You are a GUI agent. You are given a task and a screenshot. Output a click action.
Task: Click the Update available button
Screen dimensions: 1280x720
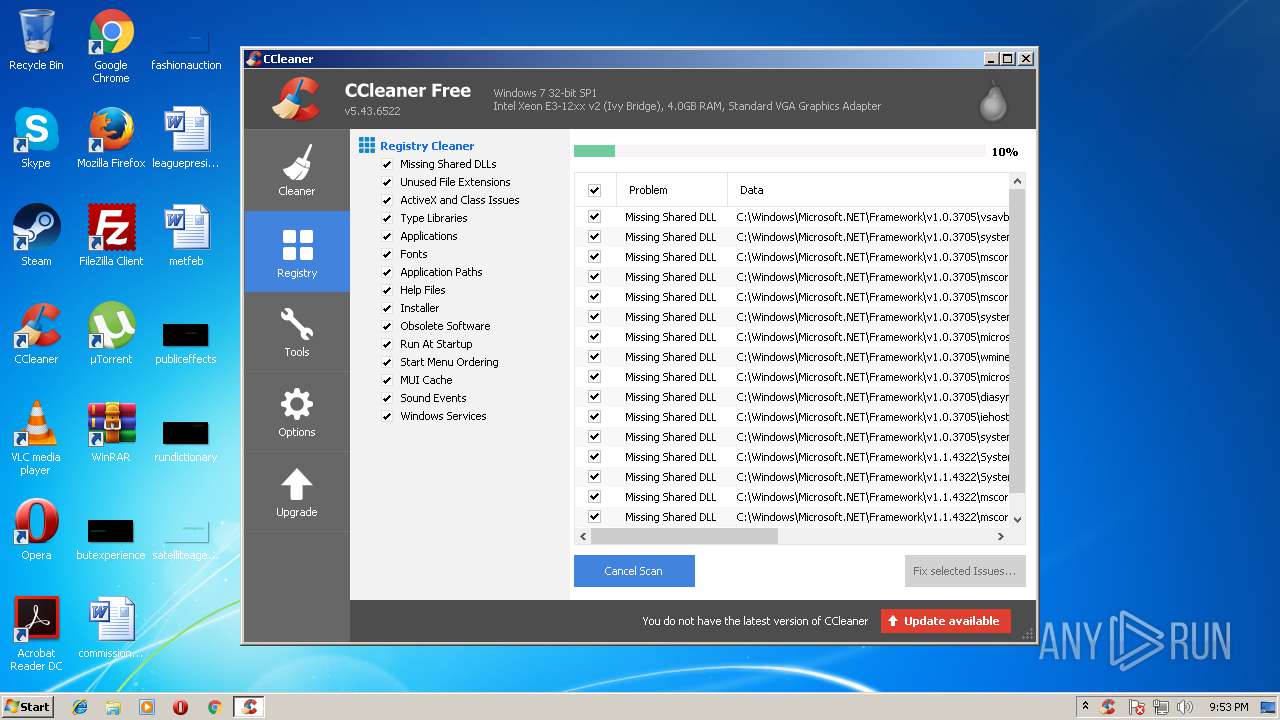click(x=946, y=621)
